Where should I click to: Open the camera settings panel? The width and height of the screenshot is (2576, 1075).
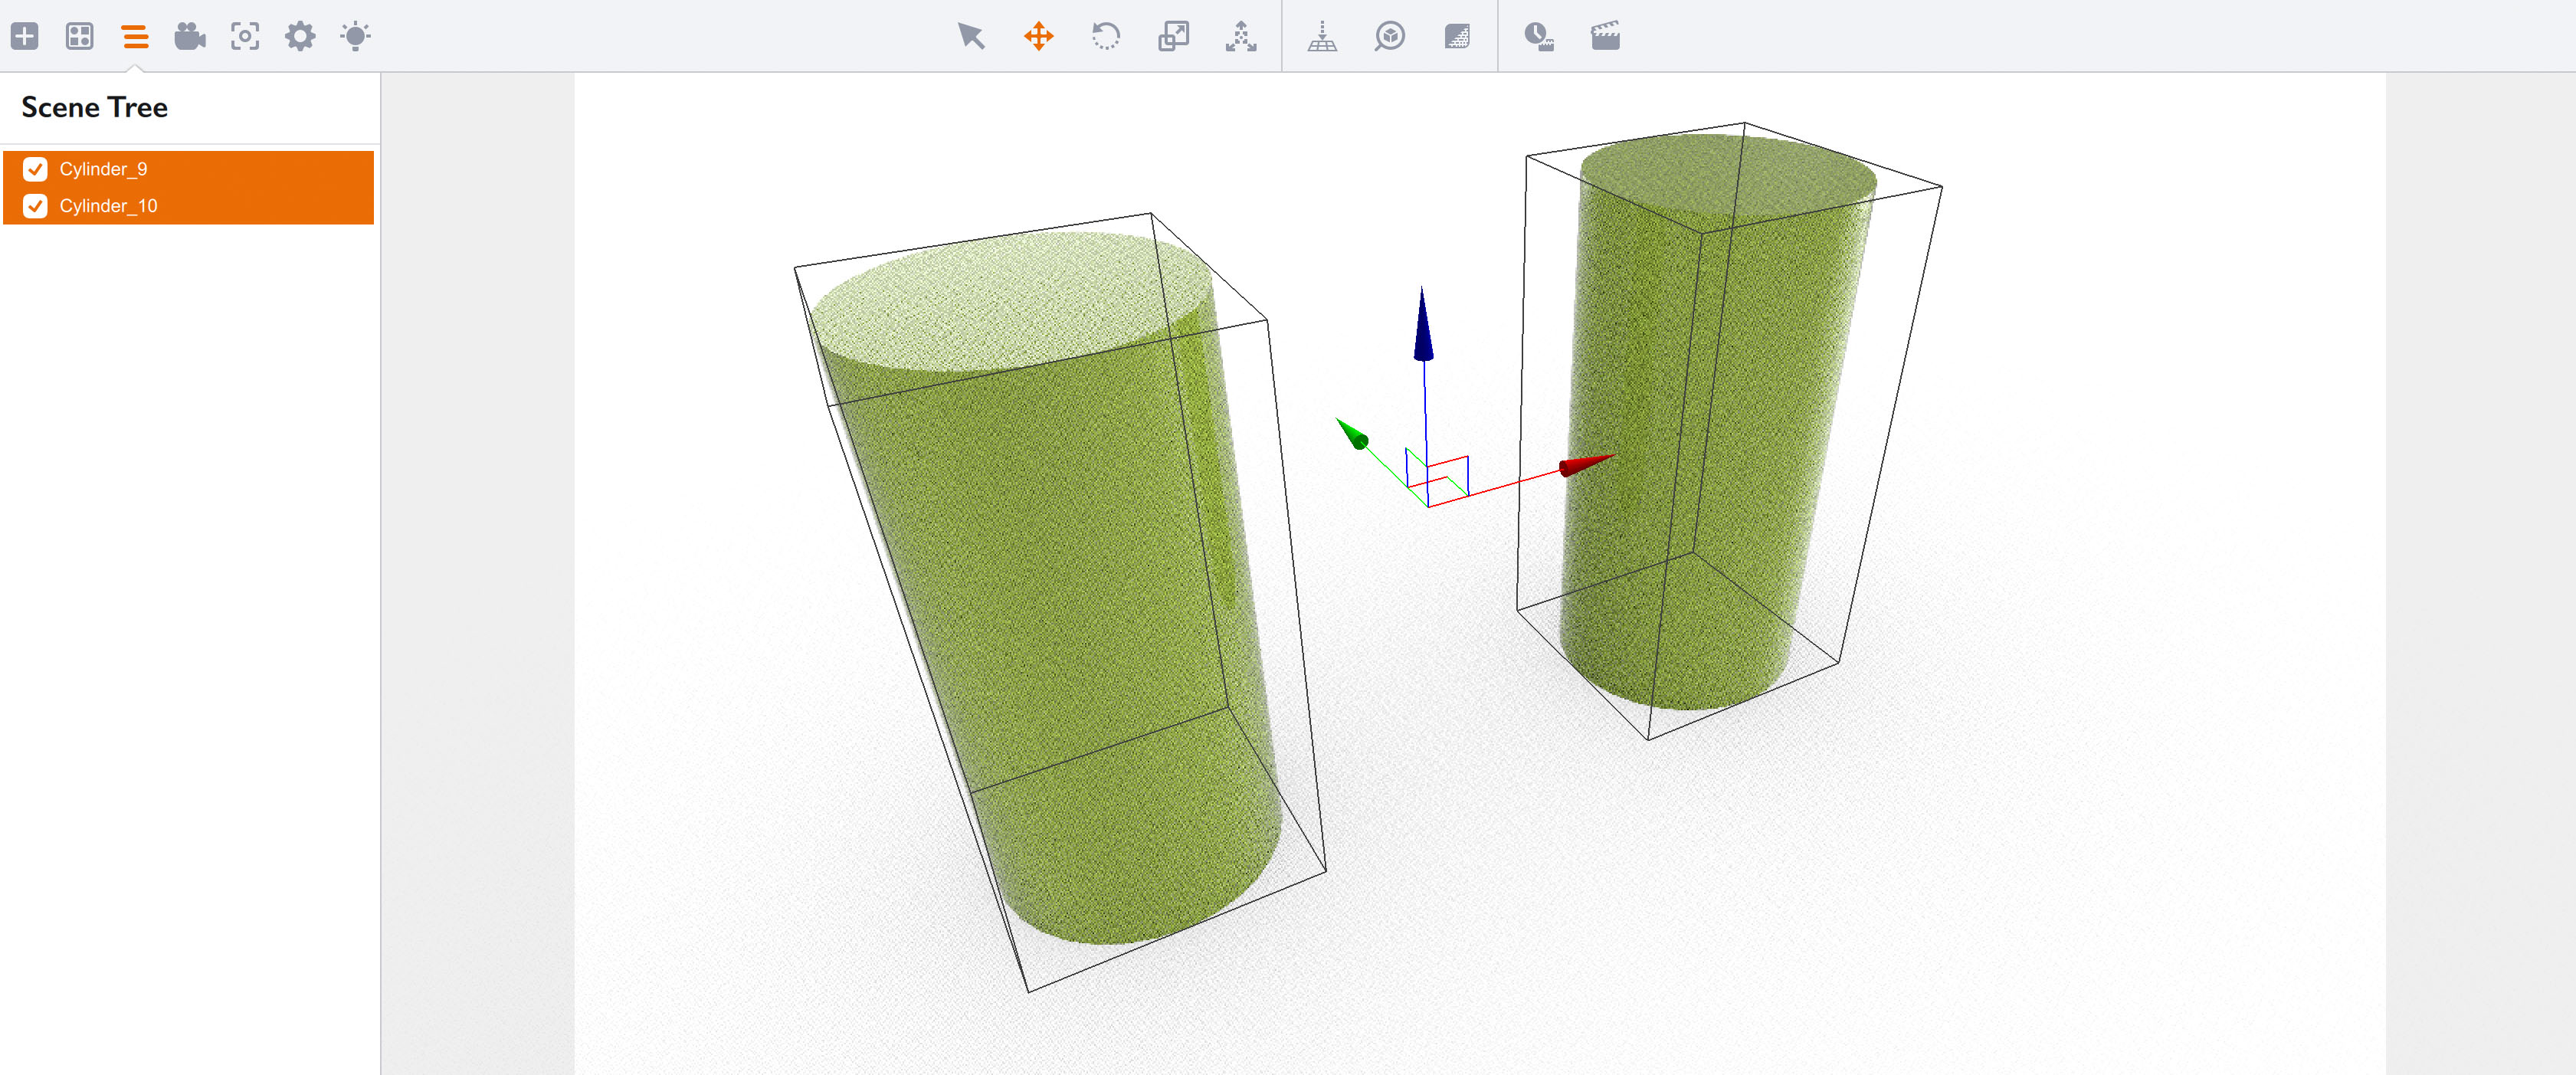coord(189,37)
